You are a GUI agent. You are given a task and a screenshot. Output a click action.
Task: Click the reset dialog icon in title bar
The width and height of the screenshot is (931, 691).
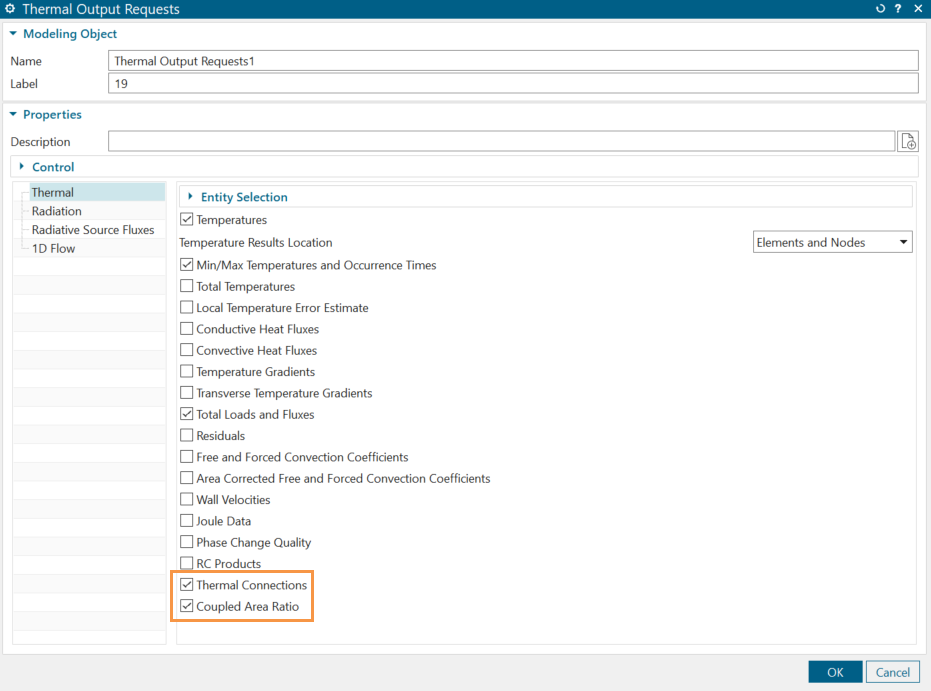[880, 9]
